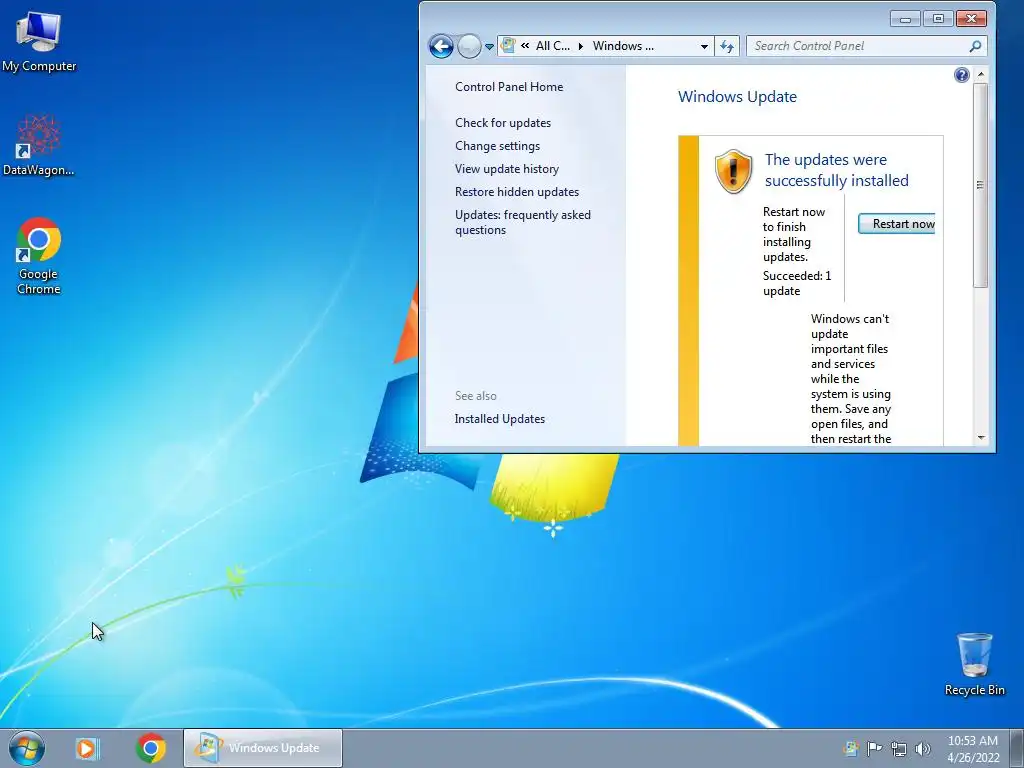Open Action Center flag icon

coord(874,748)
